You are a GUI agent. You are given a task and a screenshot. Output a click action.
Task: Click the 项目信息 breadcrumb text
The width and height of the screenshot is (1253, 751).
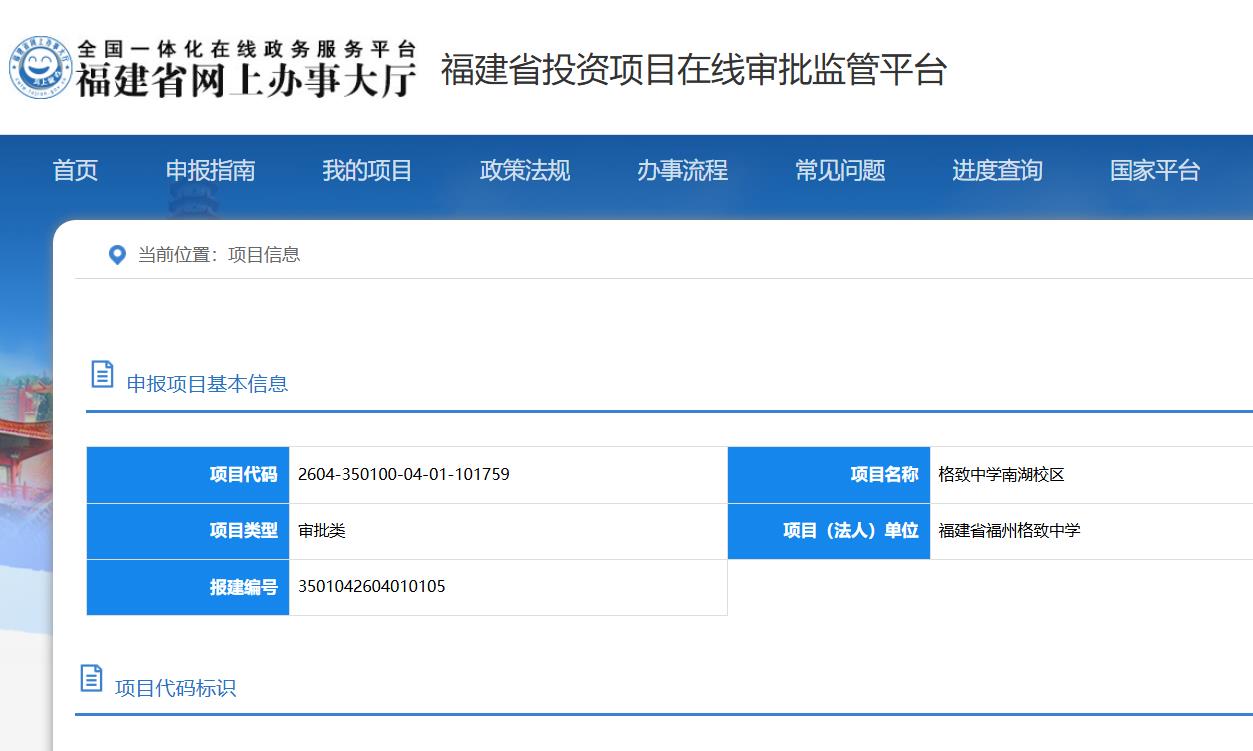264,255
